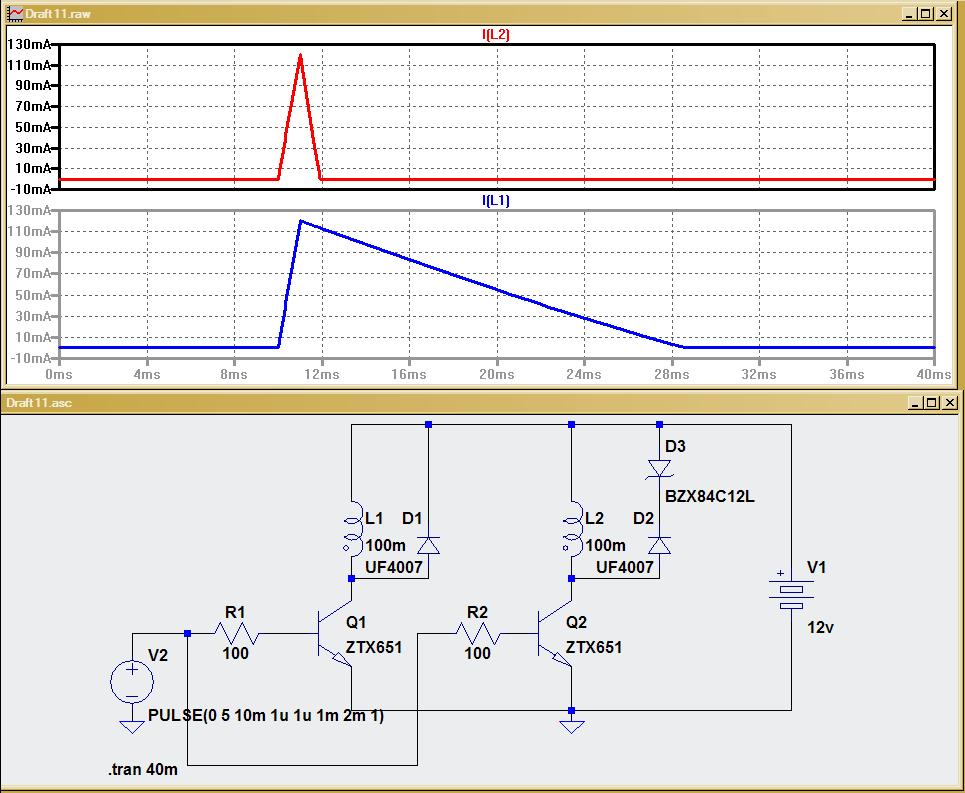965x793 pixels.
Task: Click the 100 value under R2
Action: pyautogui.click(x=478, y=653)
